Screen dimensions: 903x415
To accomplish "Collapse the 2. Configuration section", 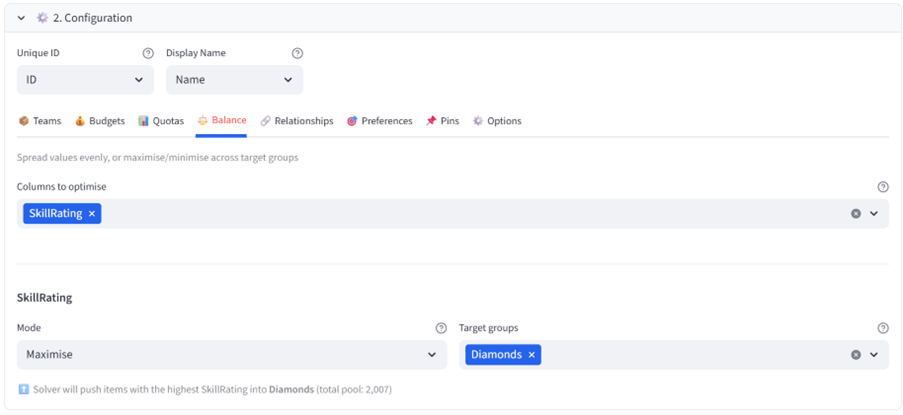I will [21, 18].
